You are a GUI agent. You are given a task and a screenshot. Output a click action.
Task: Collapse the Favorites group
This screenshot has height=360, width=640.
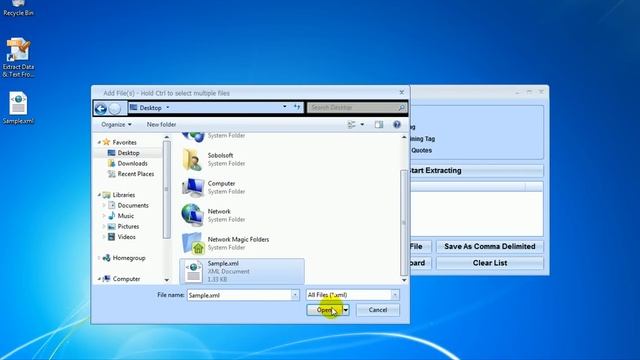(x=99, y=142)
